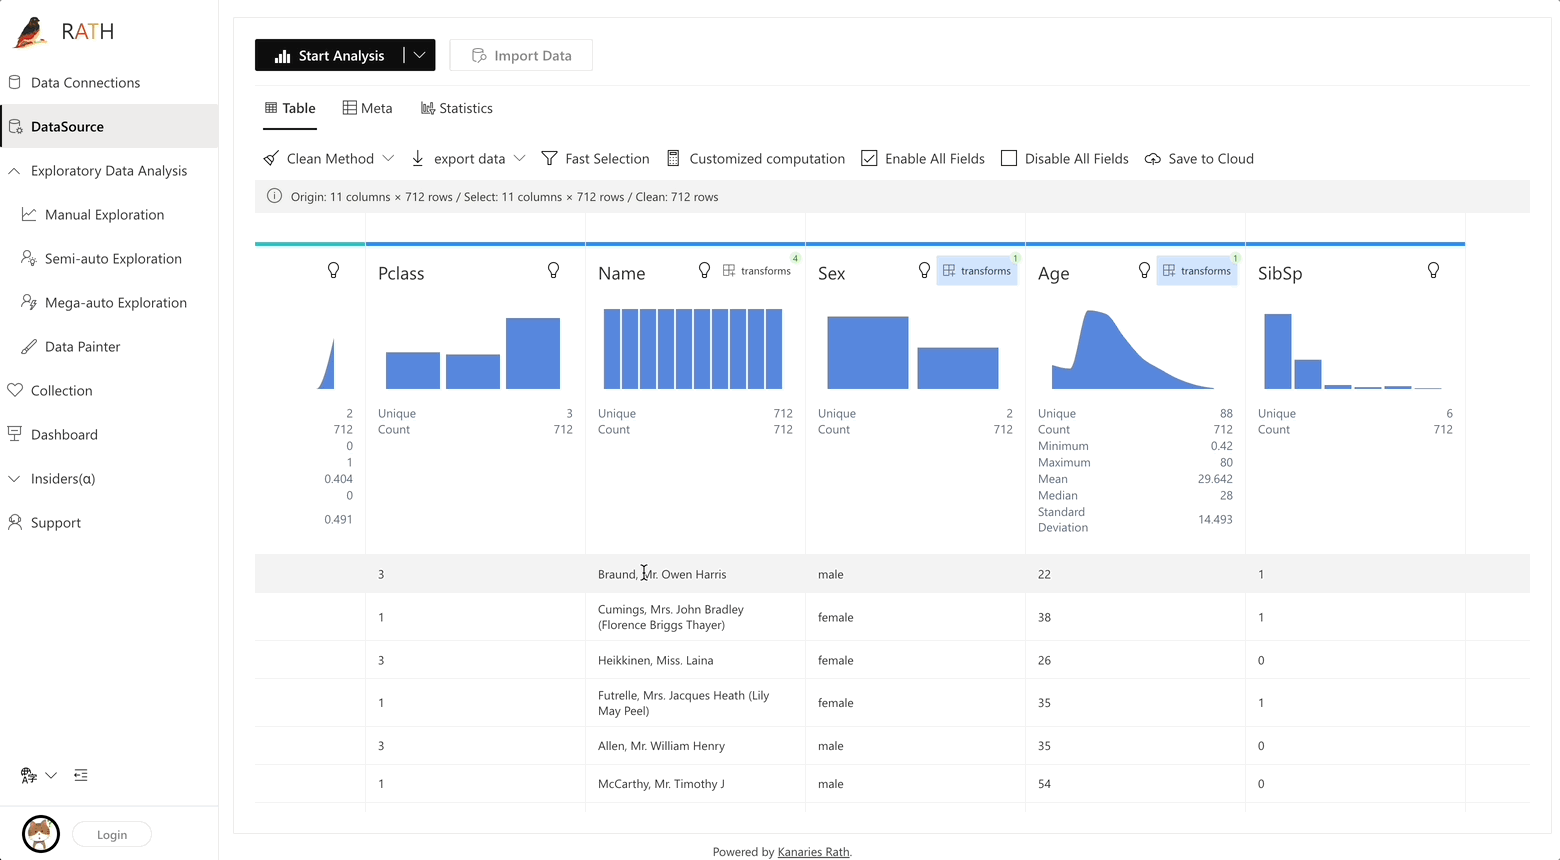Screen dimensions: 1560x860
Task: Check the Enable All Fields checkbox
Action: coord(870,159)
